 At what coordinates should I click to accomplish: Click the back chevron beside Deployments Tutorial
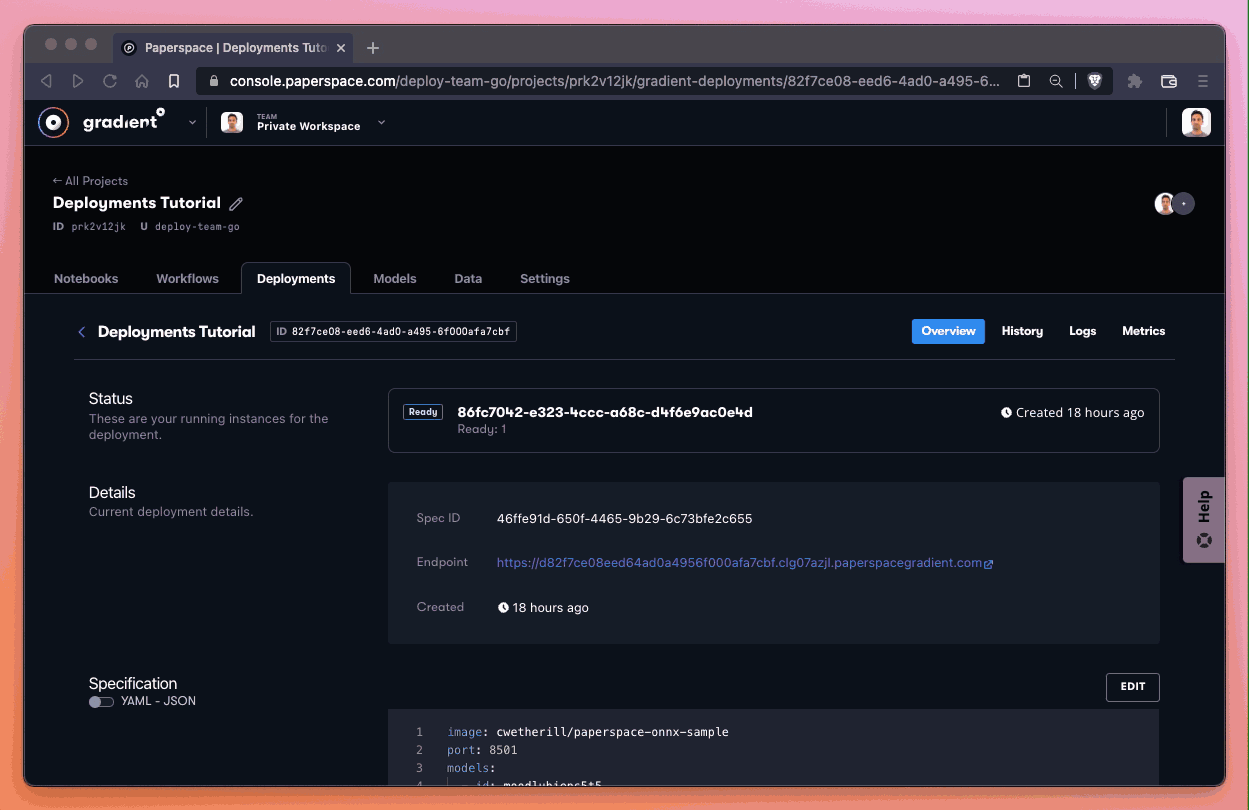click(x=82, y=332)
